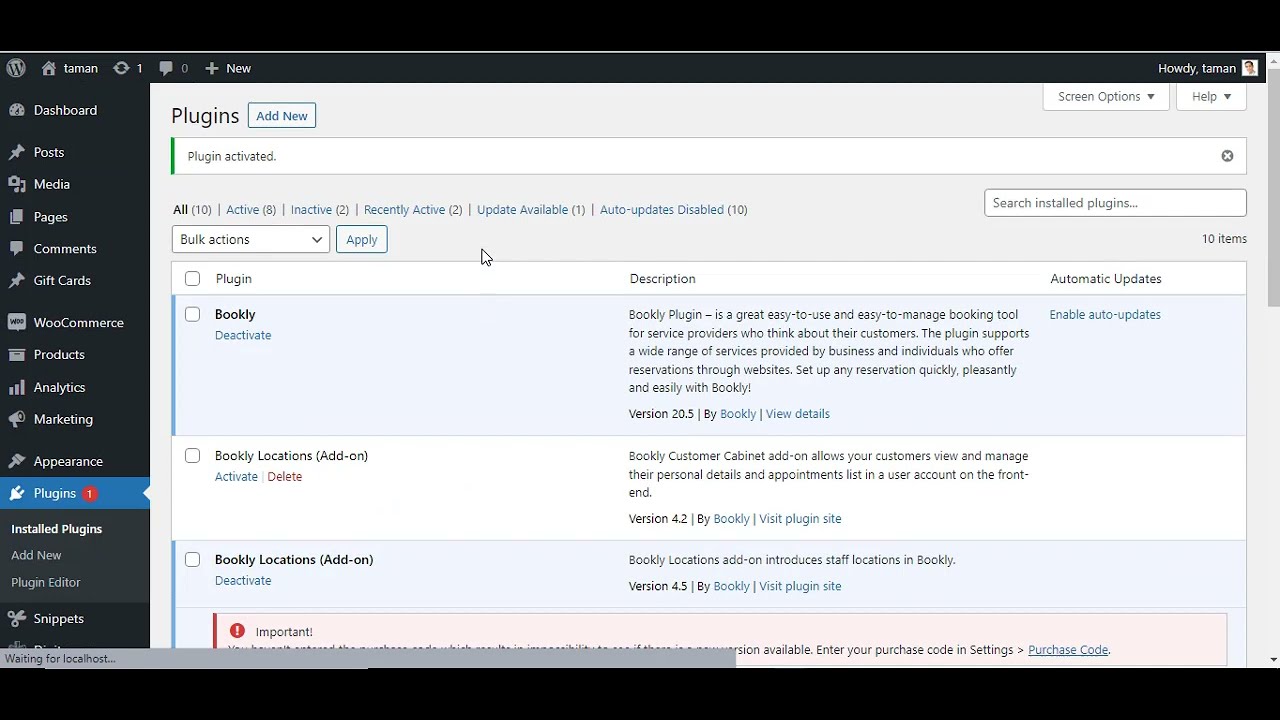Toggle the select-all plugins checkbox
This screenshot has width=1280, height=720.
(192, 279)
